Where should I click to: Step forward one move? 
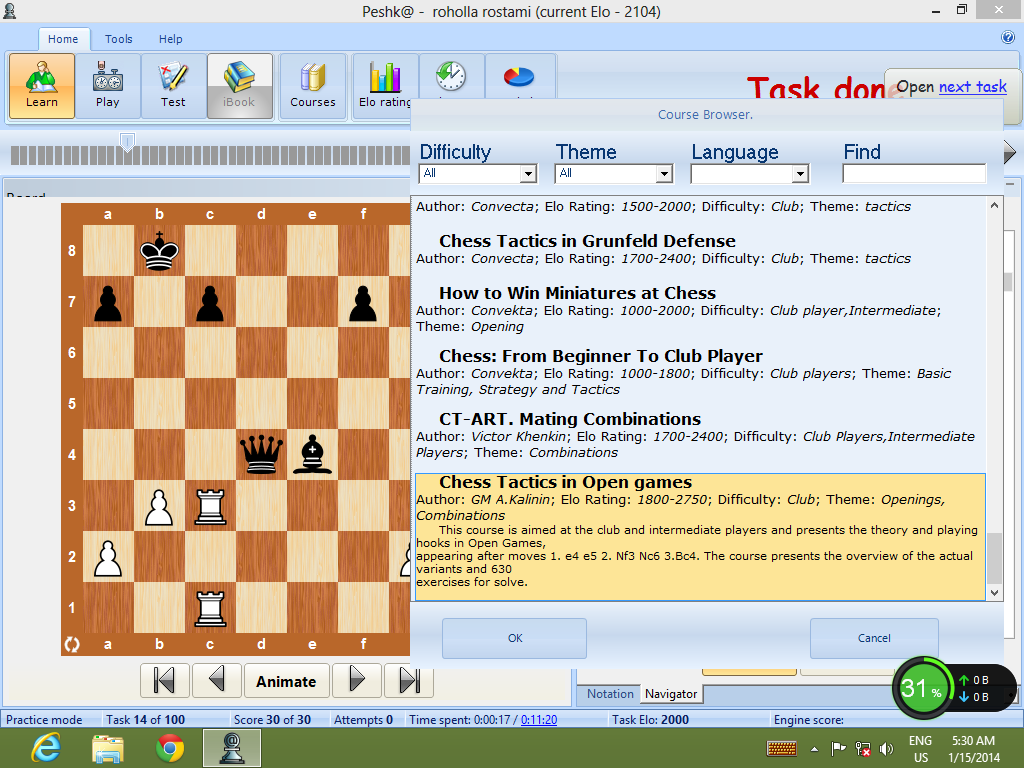pyautogui.click(x=356, y=681)
